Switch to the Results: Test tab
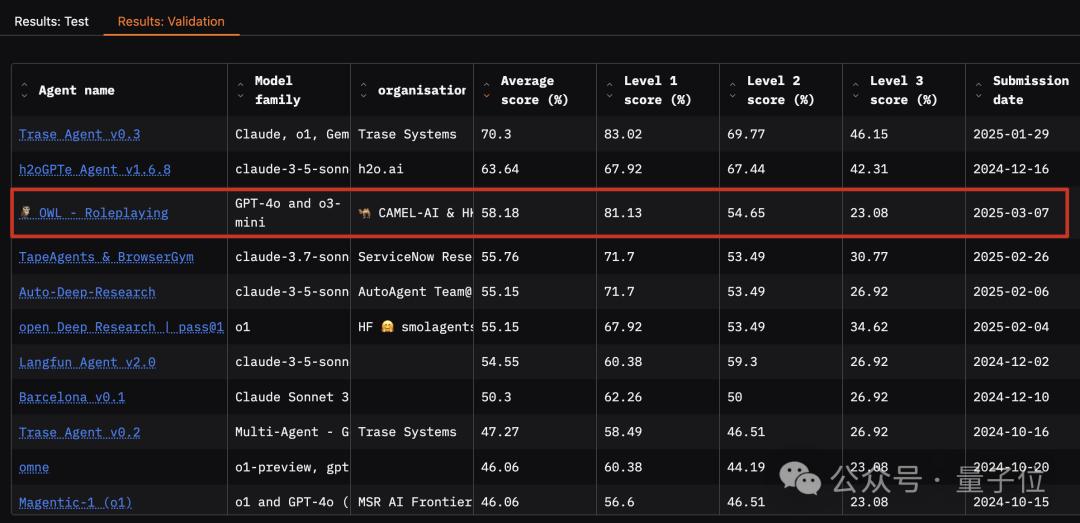The width and height of the screenshot is (1080, 523). (51, 21)
